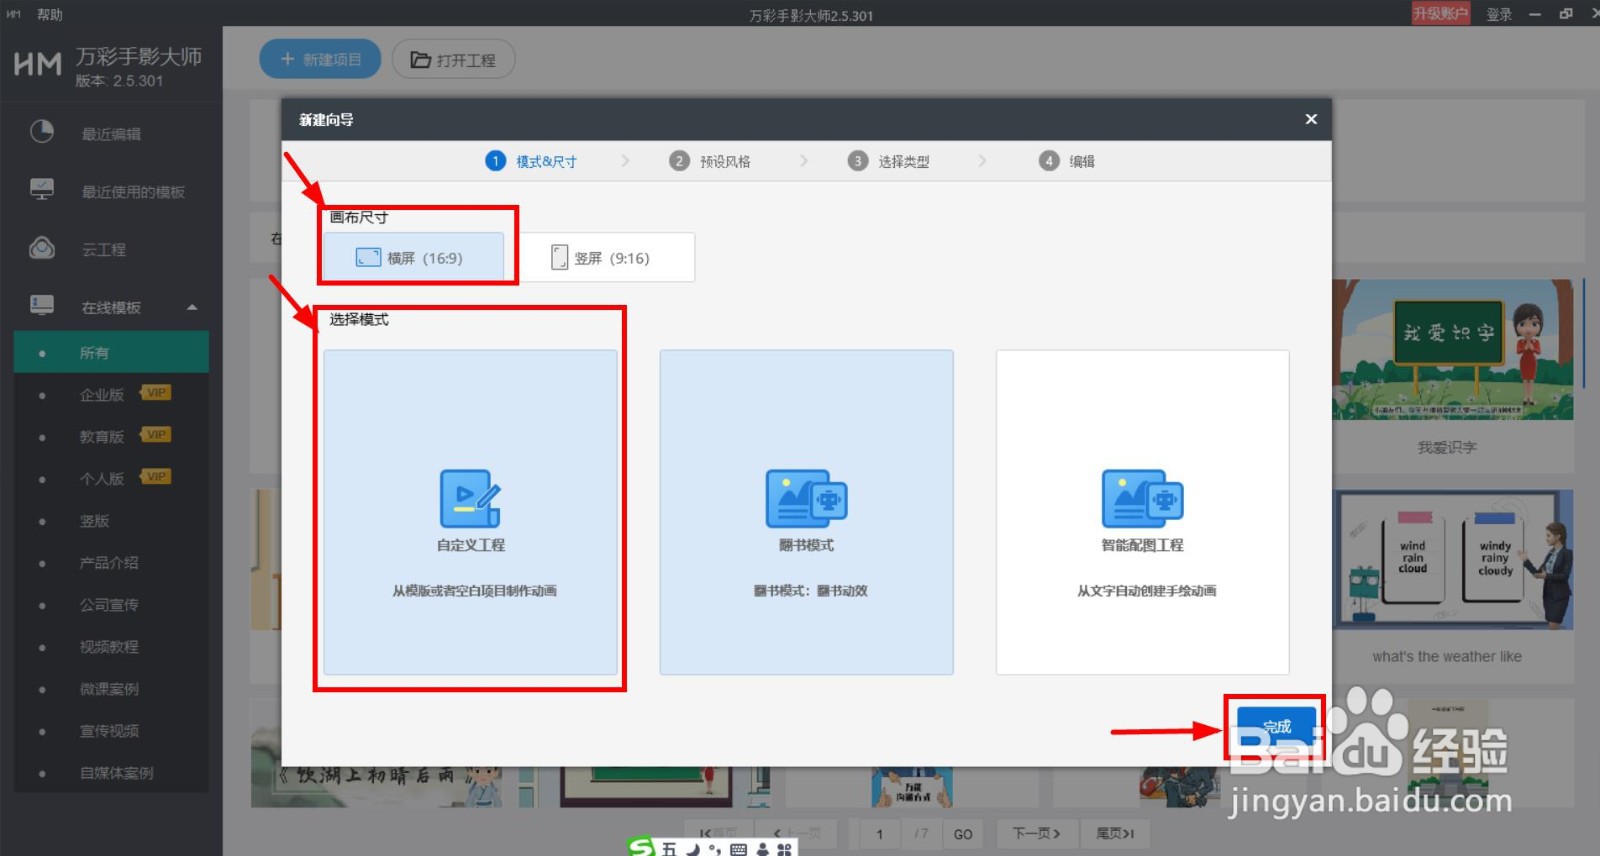Go to wizard step 选择类型
Screen dimensions: 1600x856
click(x=889, y=161)
